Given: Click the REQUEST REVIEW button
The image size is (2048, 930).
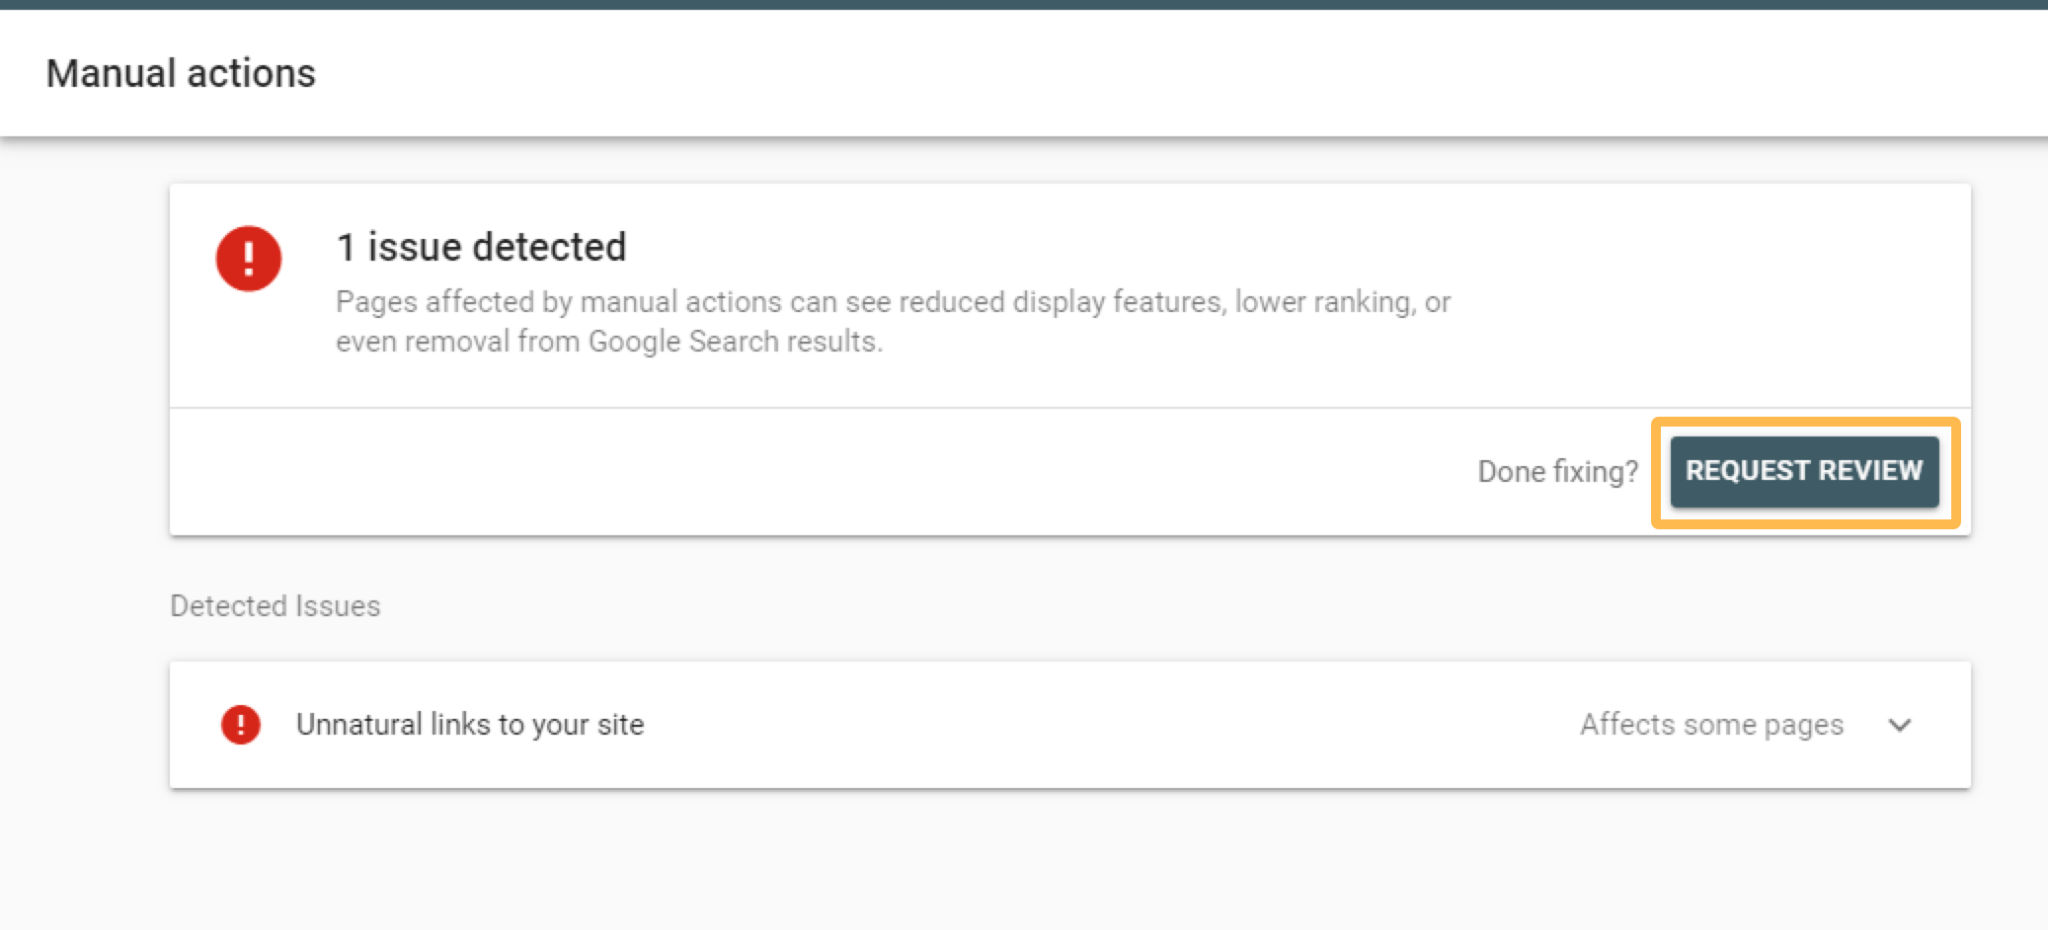Looking at the screenshot, I should [x=1803, y=471].
